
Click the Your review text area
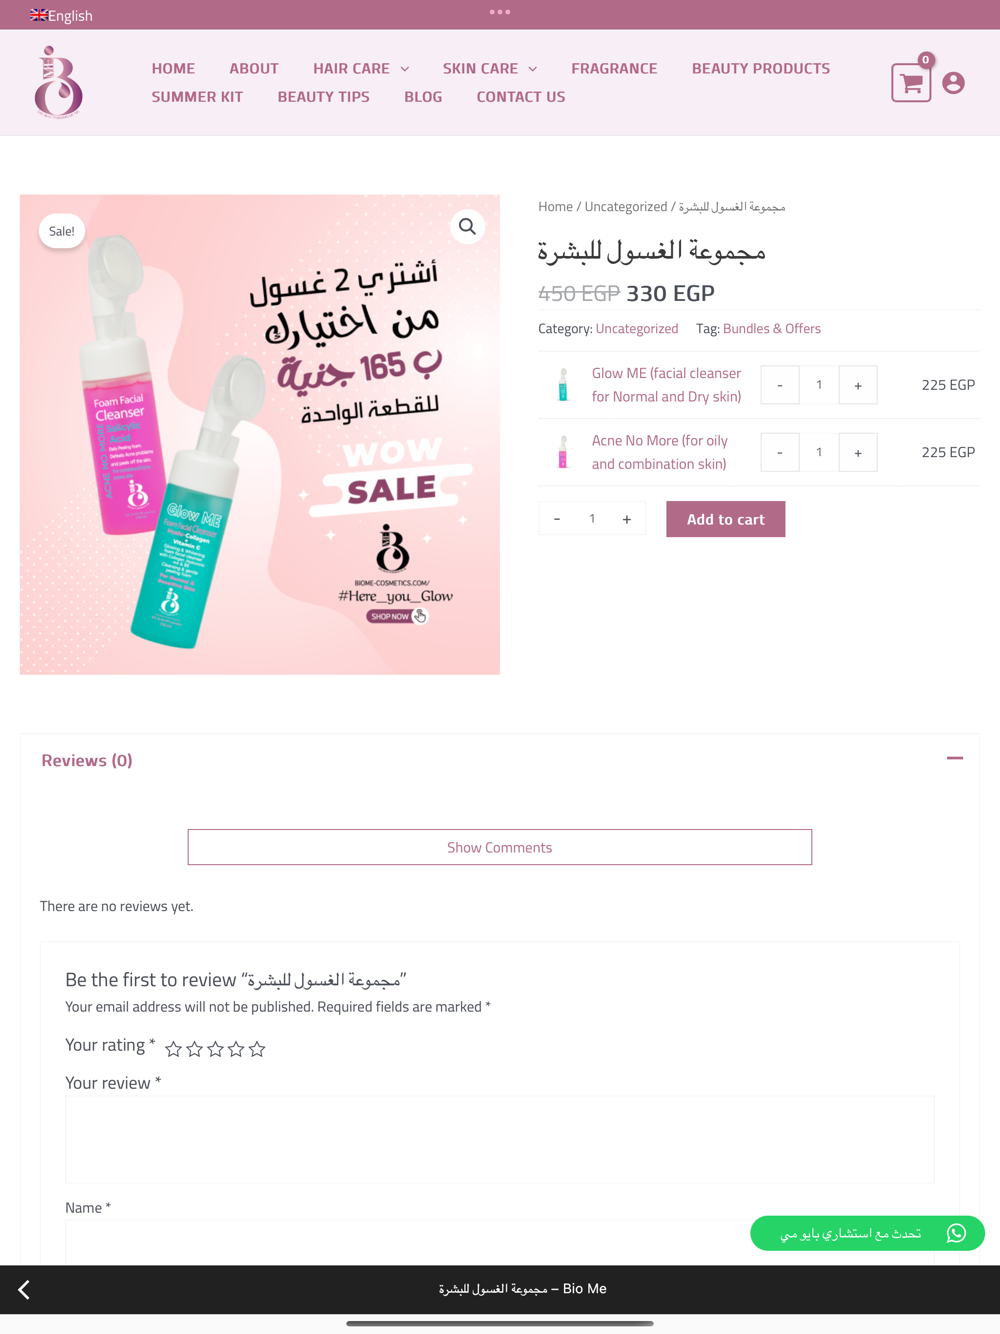(x=500, y=1140)
